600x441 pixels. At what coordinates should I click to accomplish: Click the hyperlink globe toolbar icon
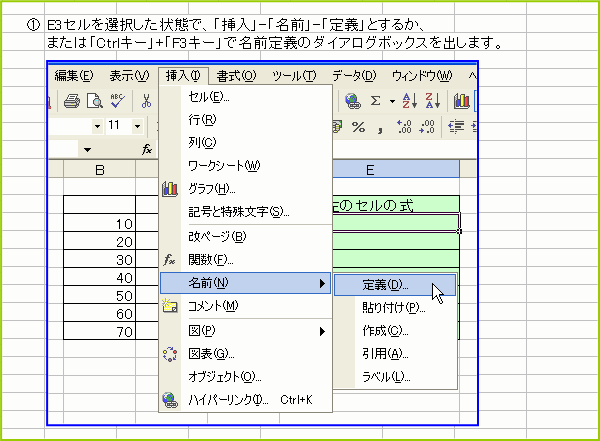(x=352, y=101)
